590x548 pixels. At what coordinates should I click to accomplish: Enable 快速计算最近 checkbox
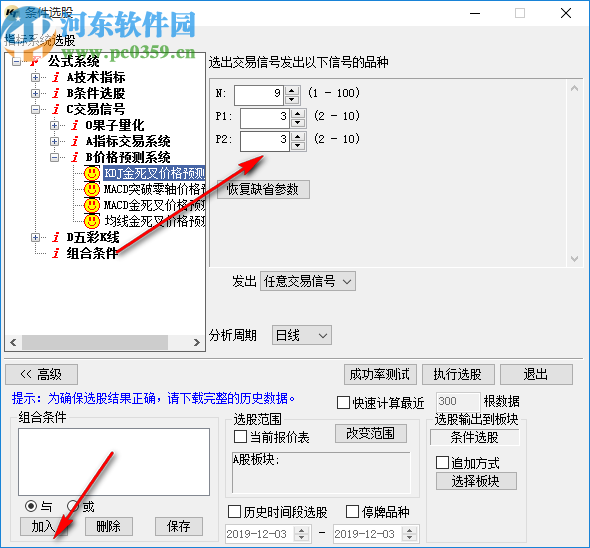pyautogui.click(x=343, y=402)
